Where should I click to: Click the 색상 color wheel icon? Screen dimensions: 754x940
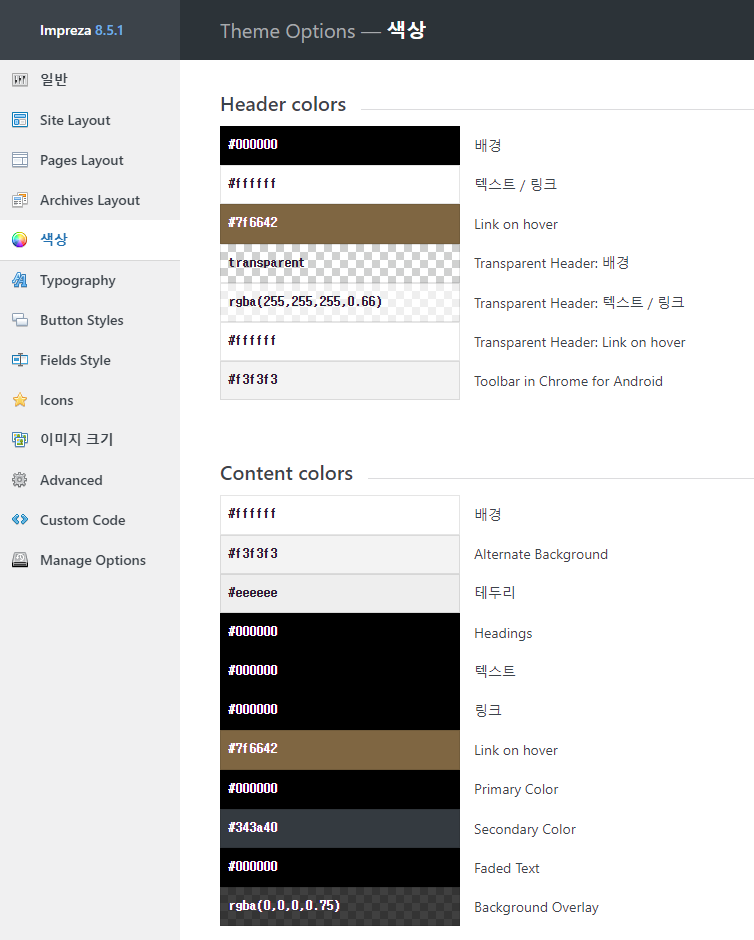[x=20, y=240]
